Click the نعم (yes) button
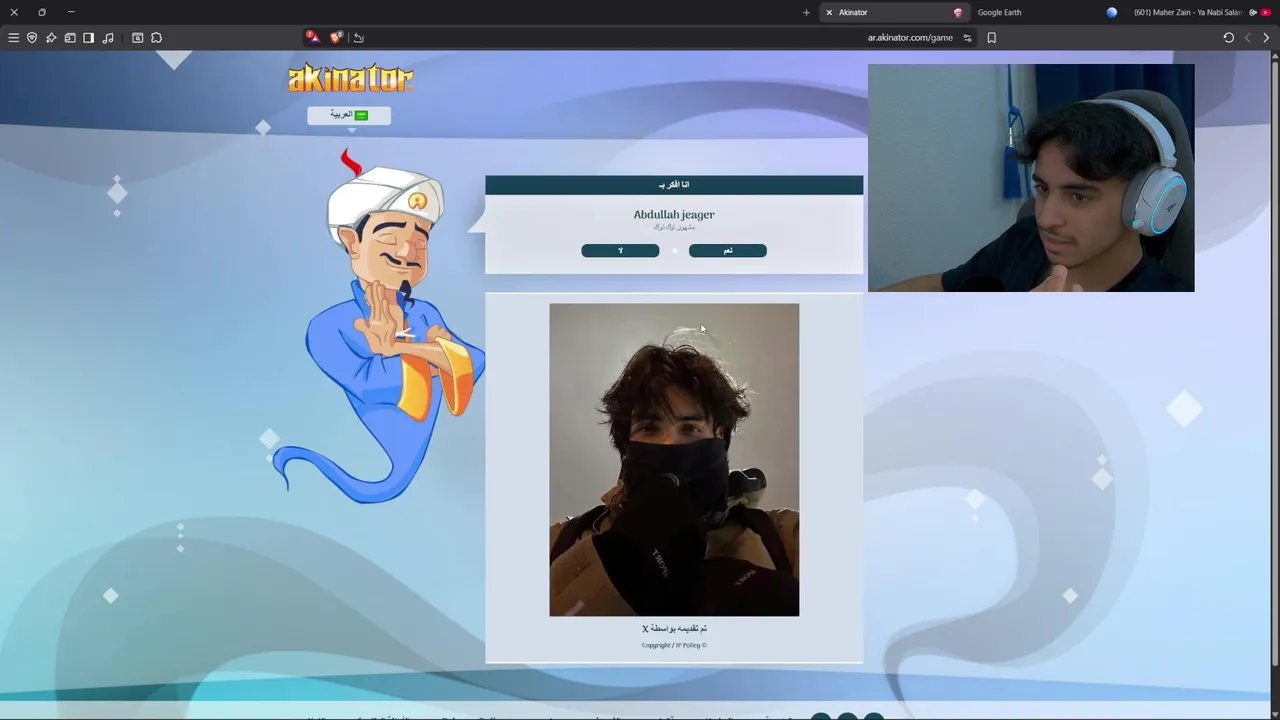This screenshot has height=720, width=1280. click(728, 251)
